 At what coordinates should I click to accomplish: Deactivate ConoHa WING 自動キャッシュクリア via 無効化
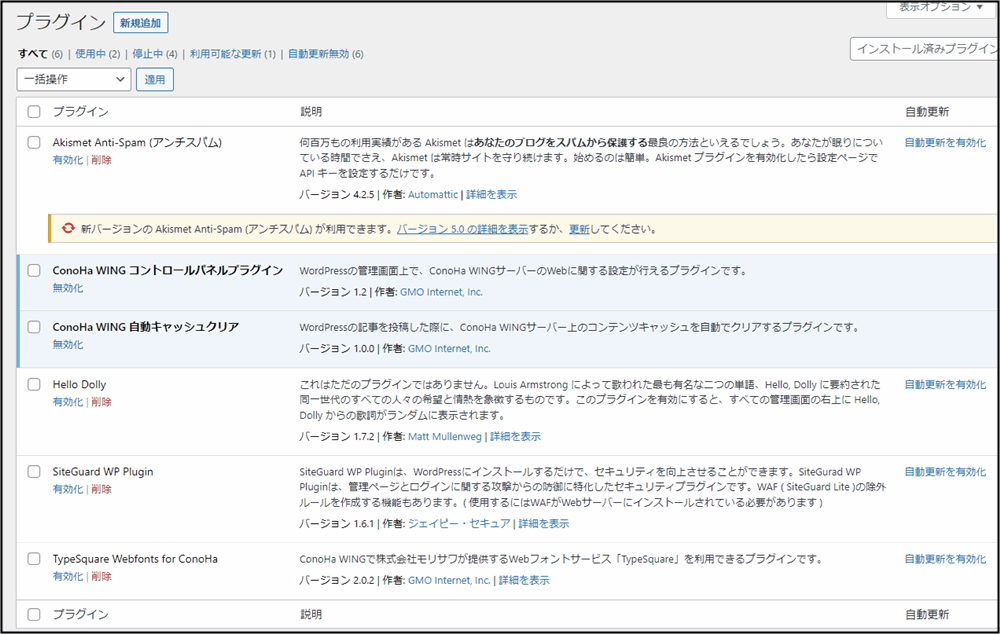[68, 344]
